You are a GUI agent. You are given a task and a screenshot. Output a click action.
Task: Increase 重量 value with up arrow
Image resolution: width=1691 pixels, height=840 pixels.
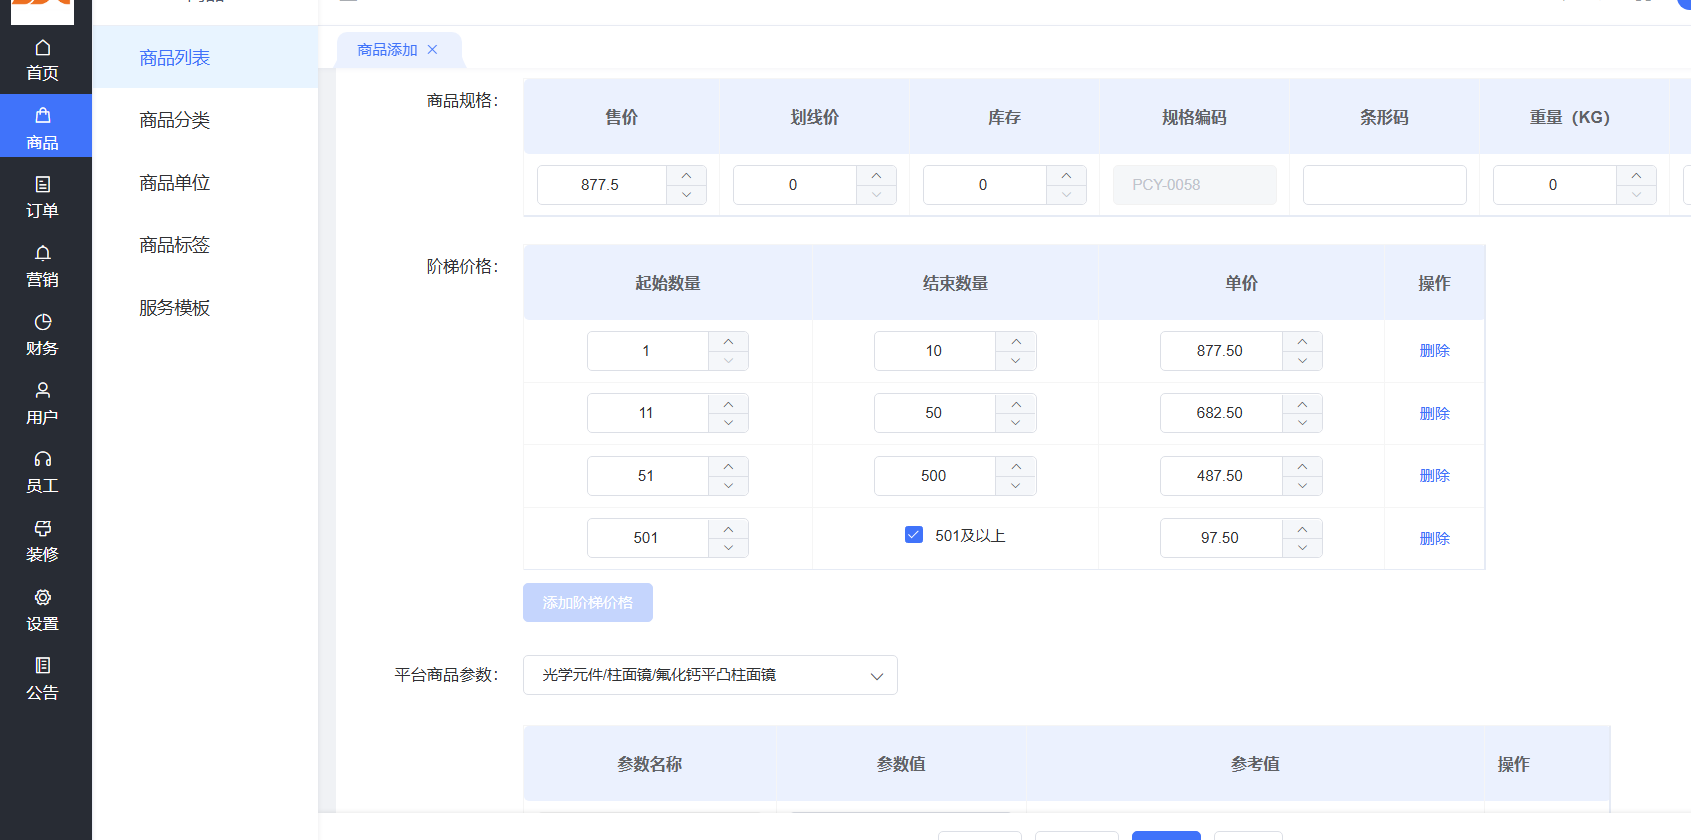(1636, 175)
